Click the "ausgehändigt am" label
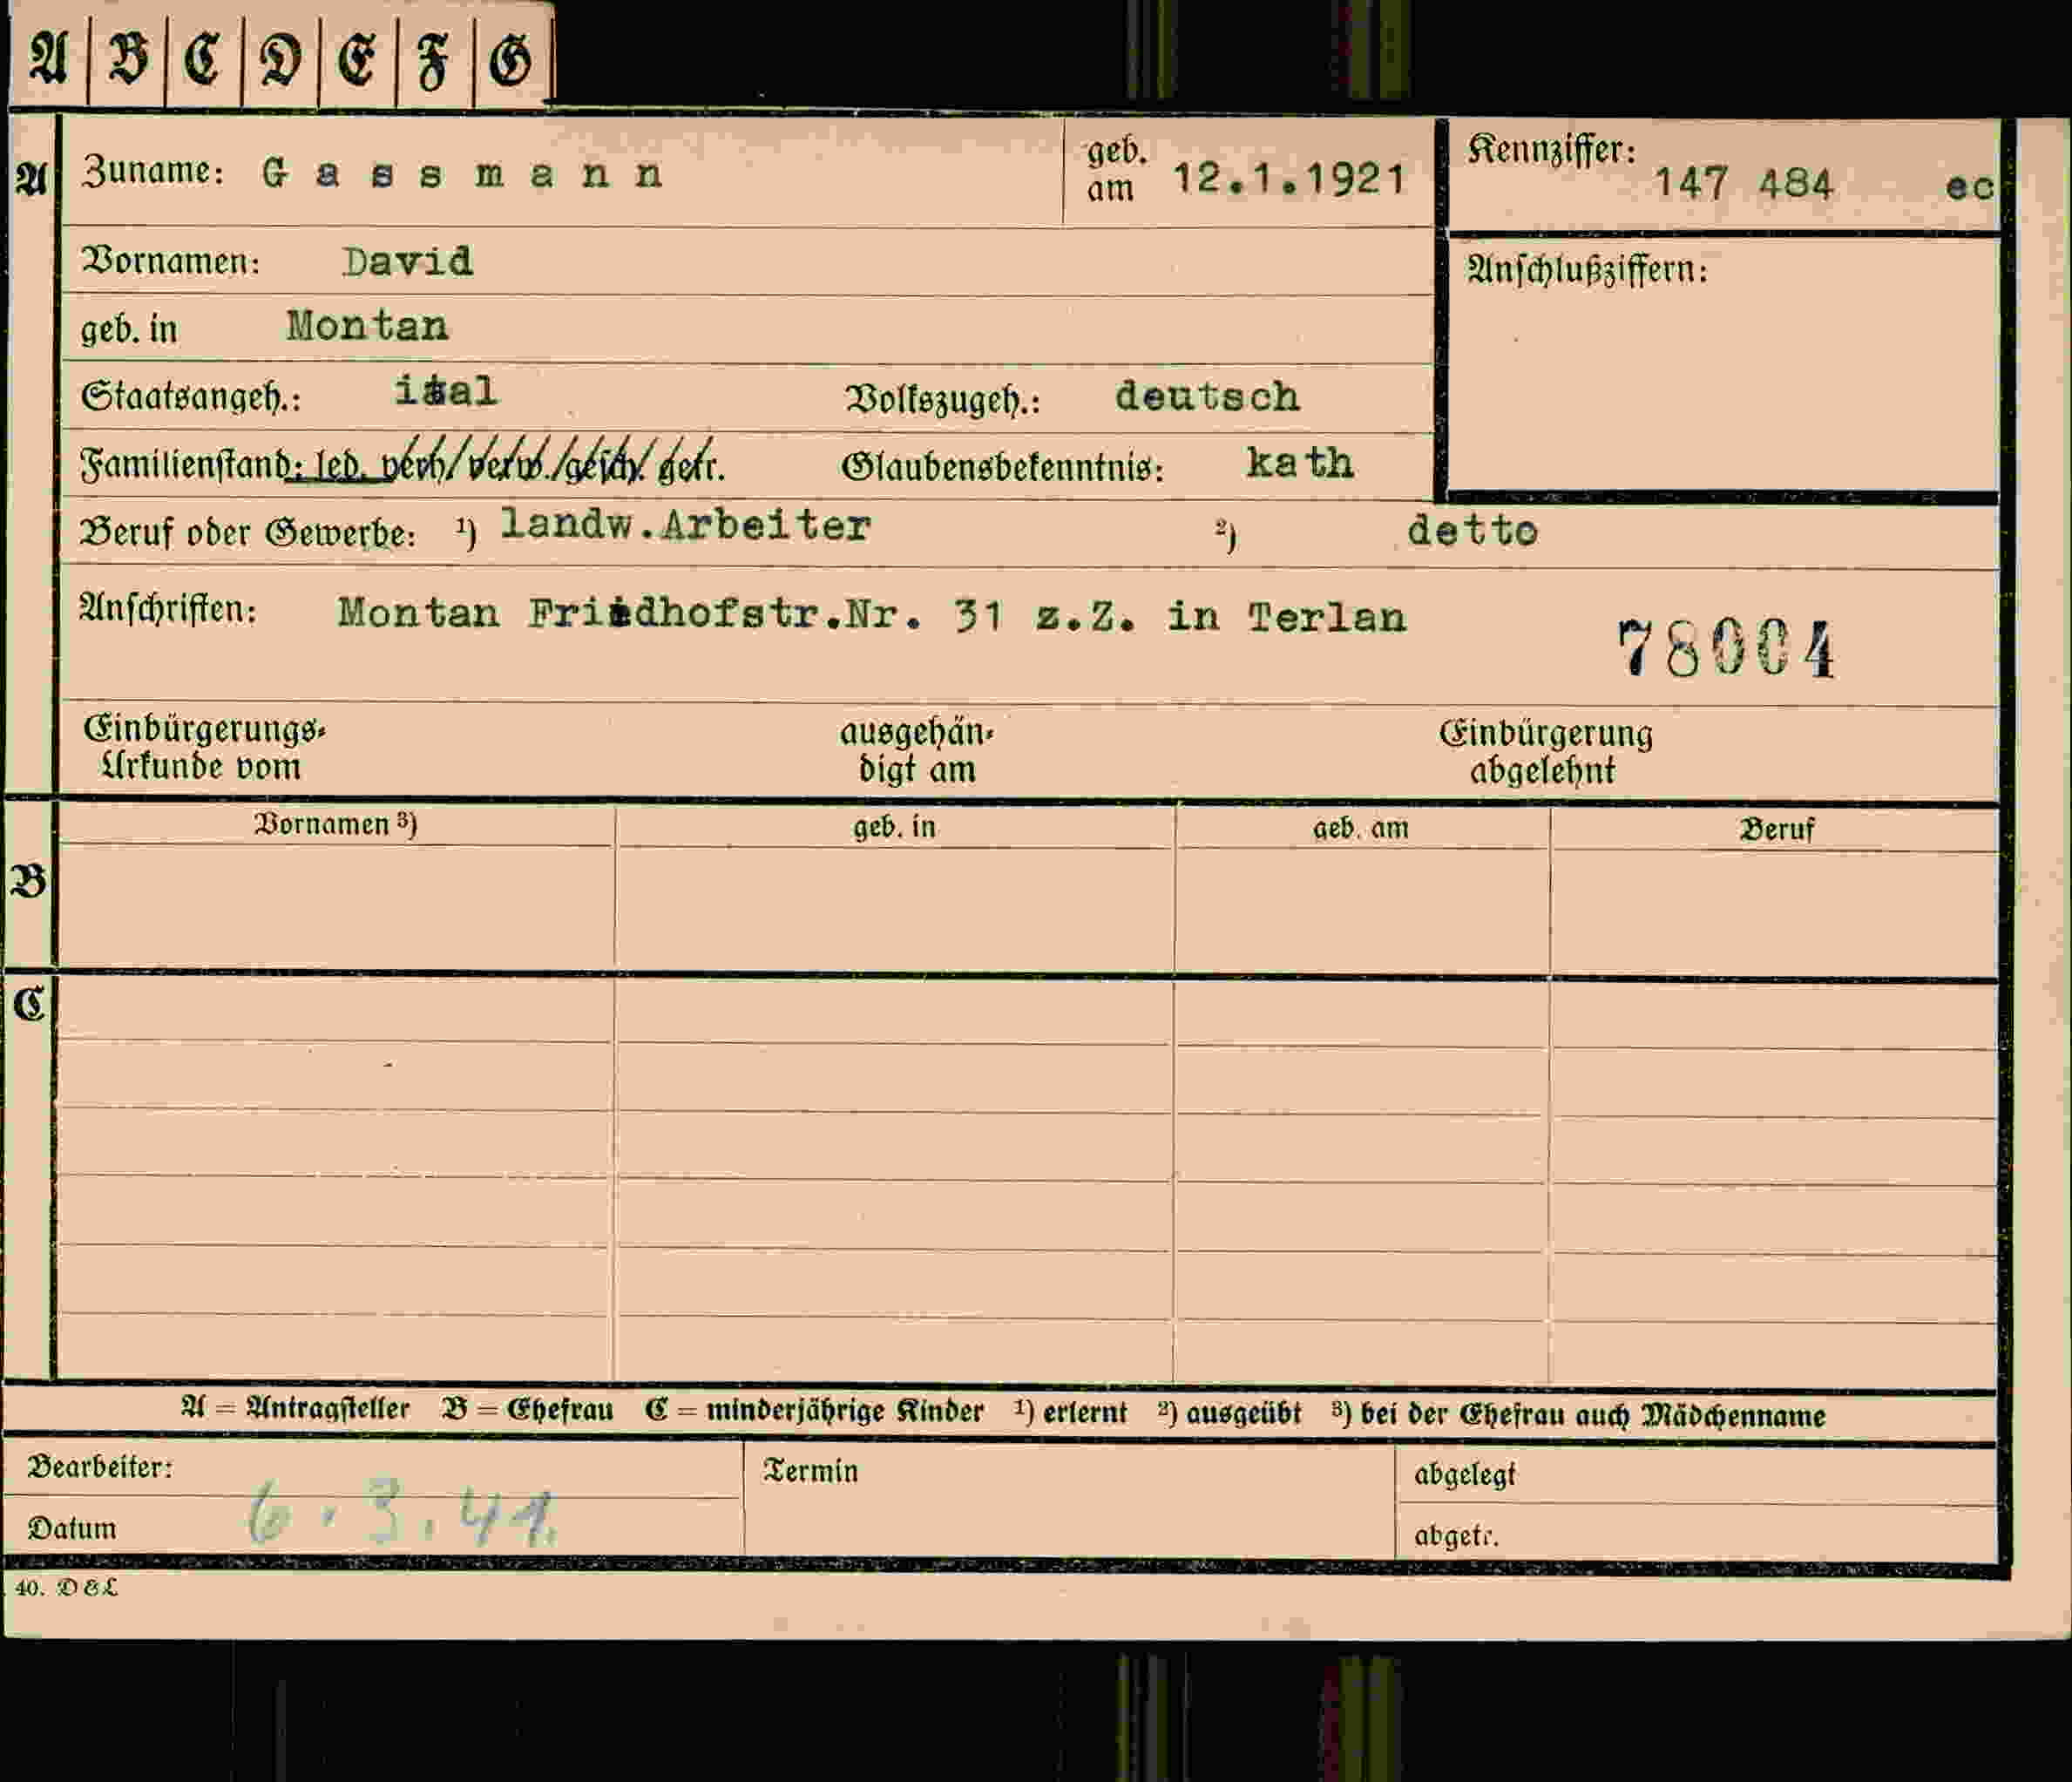 pos(917,751)
